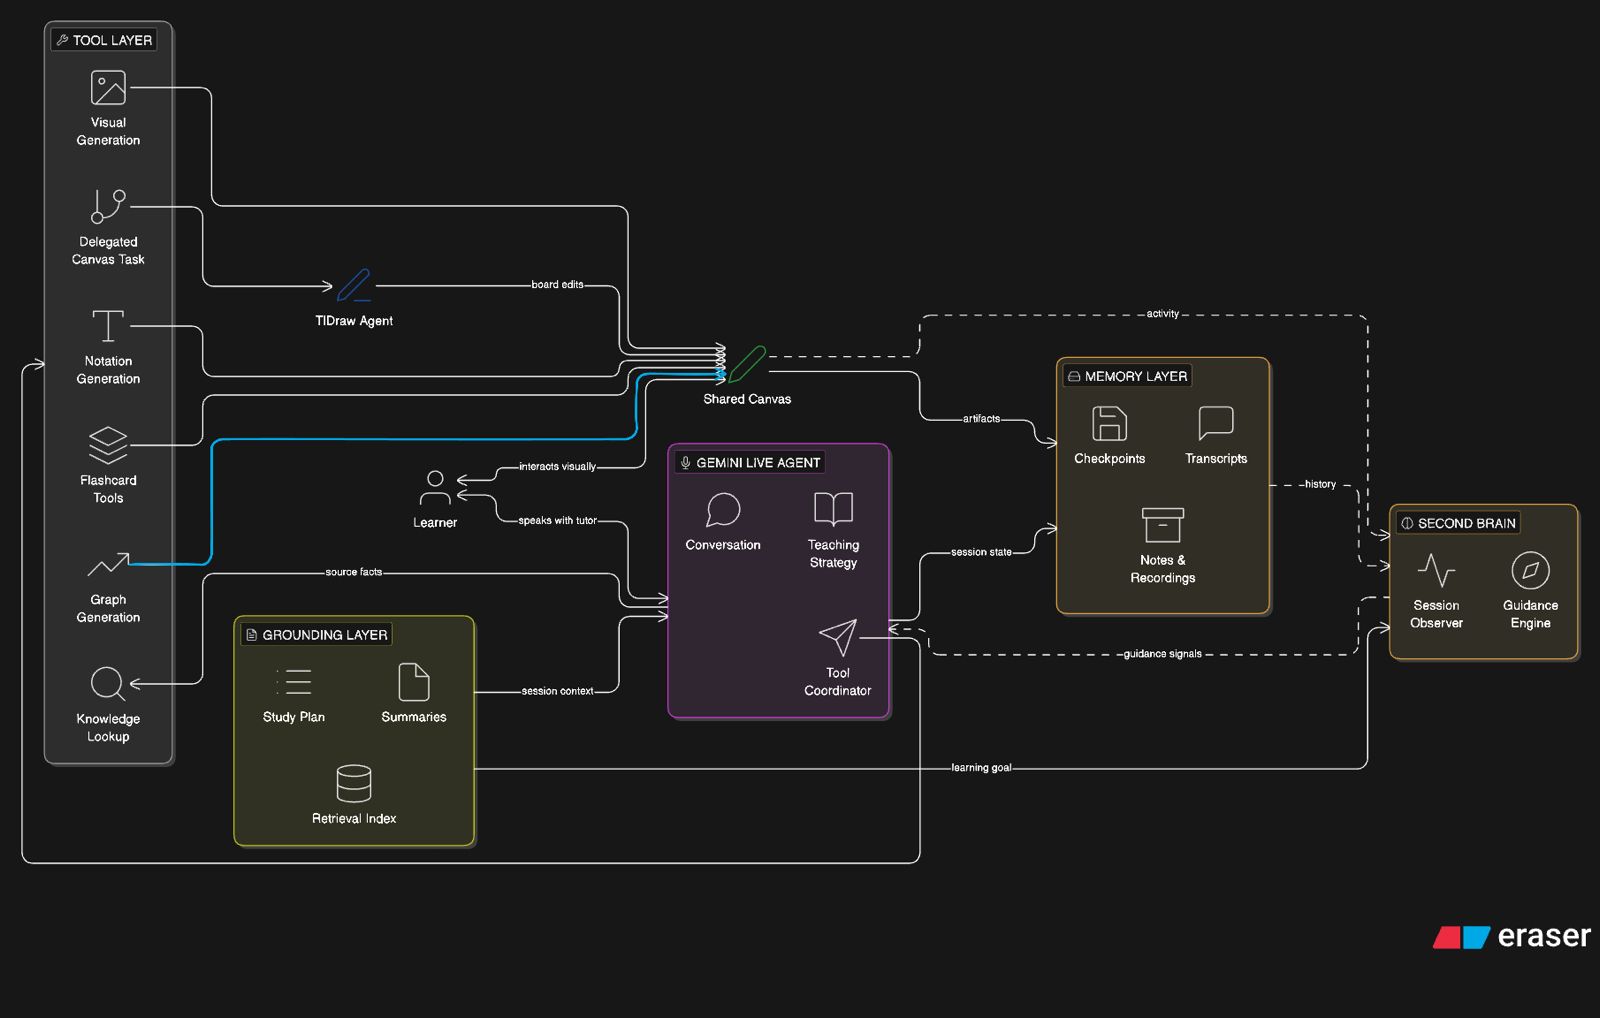
Task: Select the Learner person icon
Action: tap(435, 489)
